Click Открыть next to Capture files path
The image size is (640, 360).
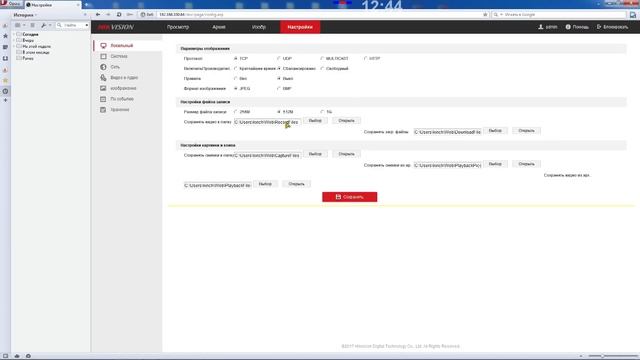[x=347, y=154]
